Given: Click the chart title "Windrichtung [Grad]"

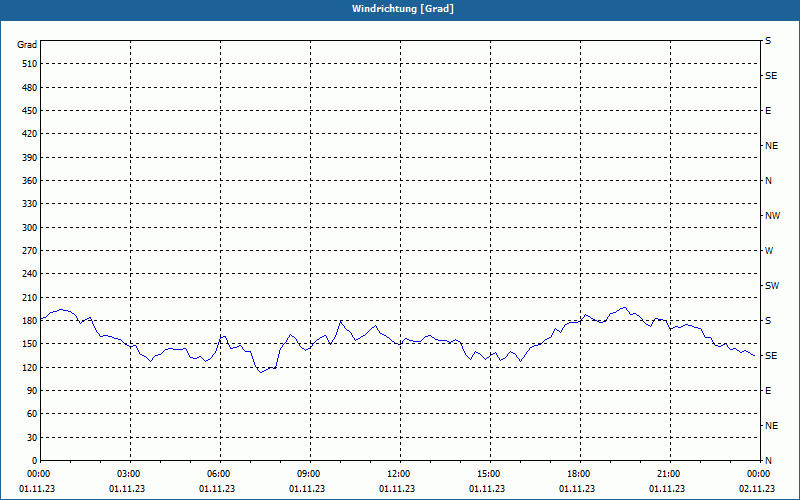Looking at the screenshot, I should tap(403, 9).
